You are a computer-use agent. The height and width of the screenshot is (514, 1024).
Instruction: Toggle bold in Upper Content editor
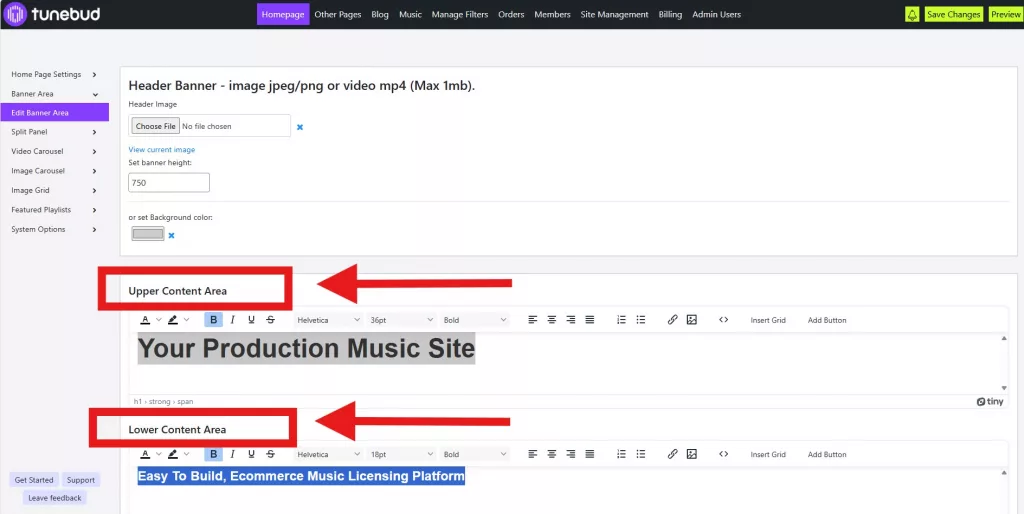[213, 320]
